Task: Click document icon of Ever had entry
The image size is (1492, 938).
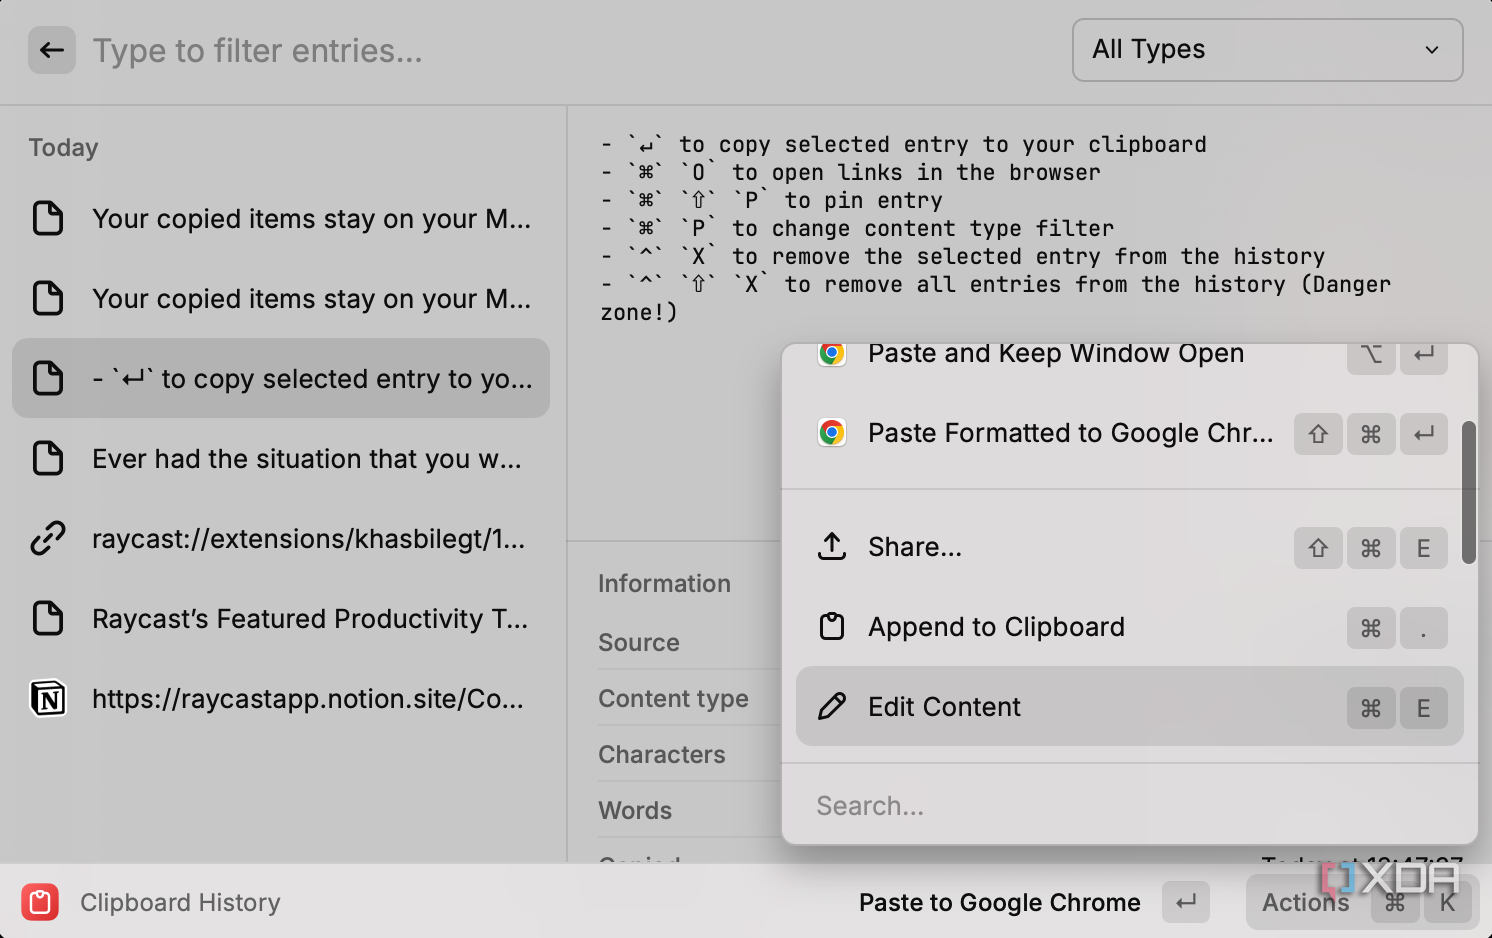Action: pyautogui.click(x=48, y=458)
